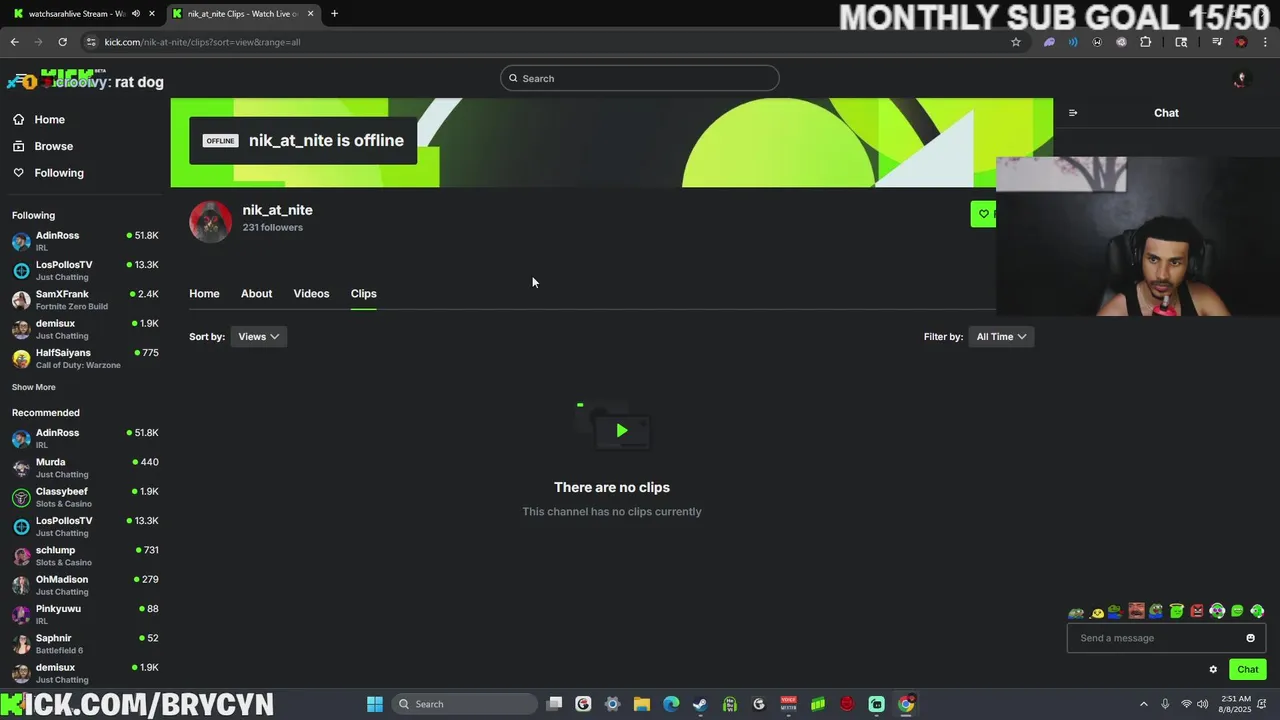Viewport: 1280px width, 720px height.
Task: Open volume control in system tray
Action: pos(1202,704)
